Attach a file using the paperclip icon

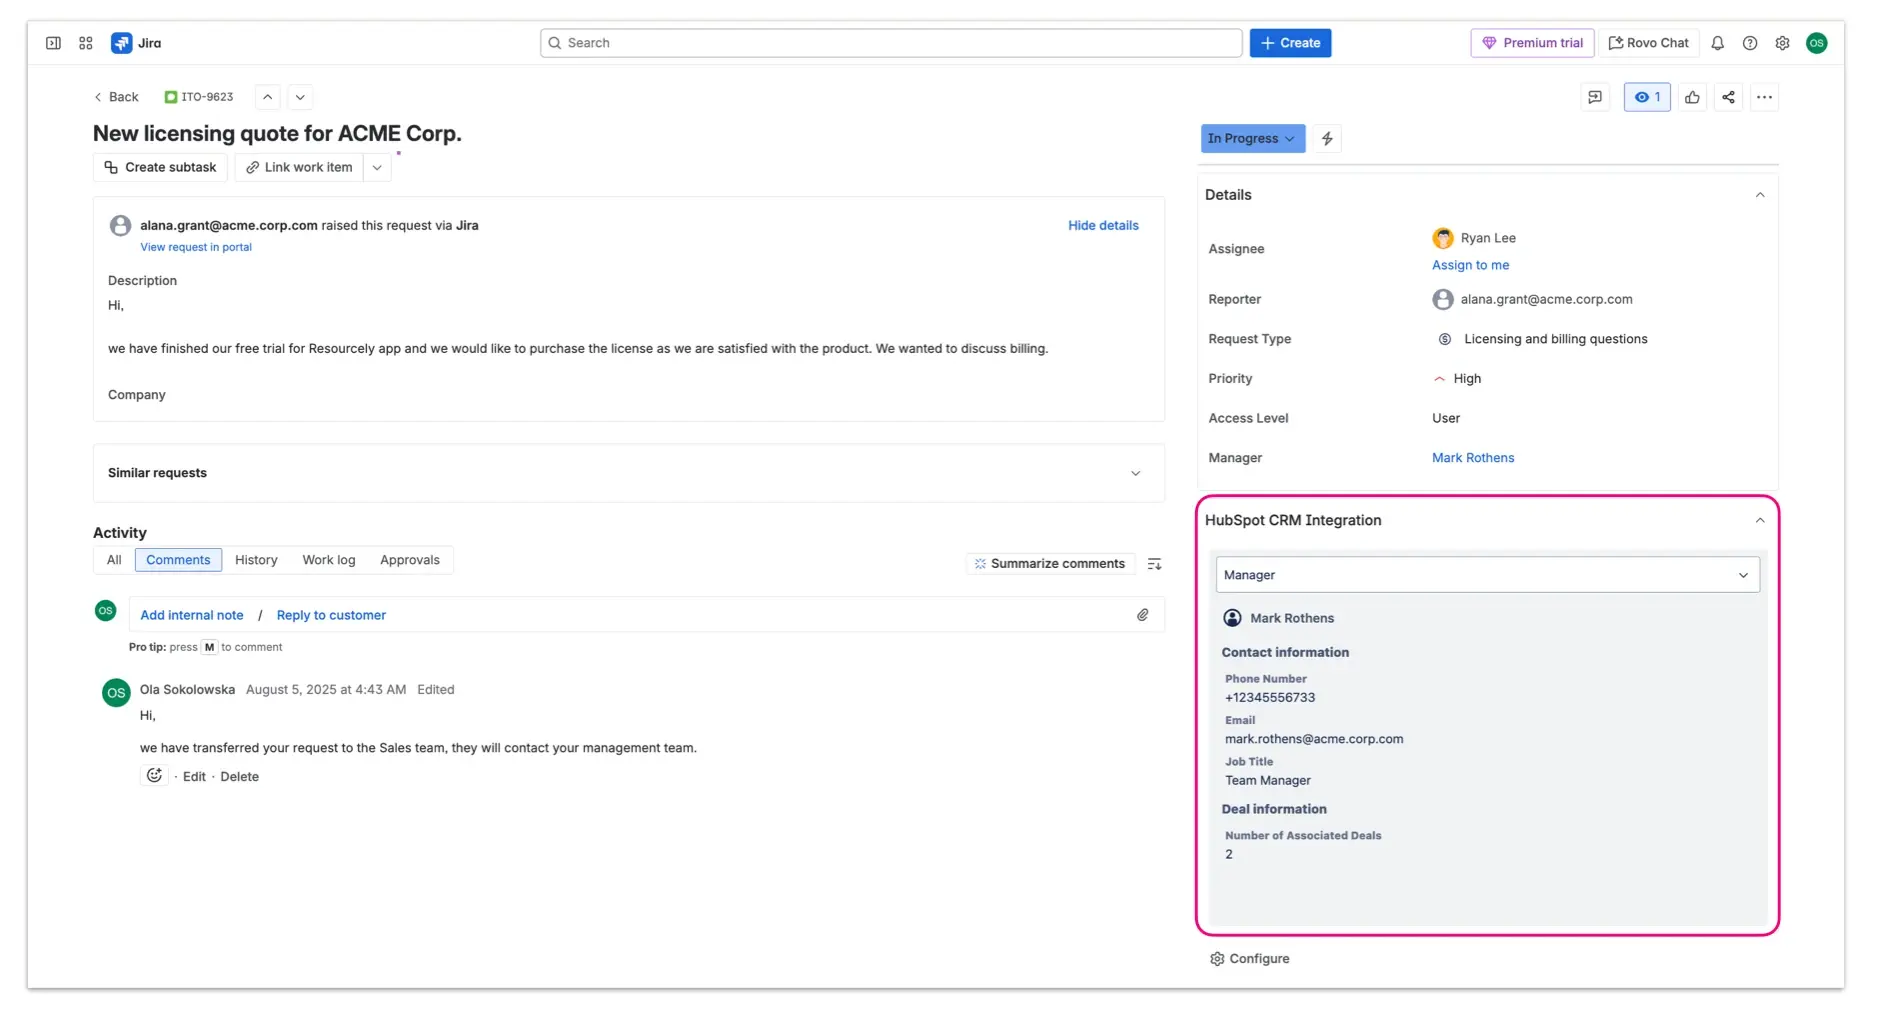tap(1143, 615)
